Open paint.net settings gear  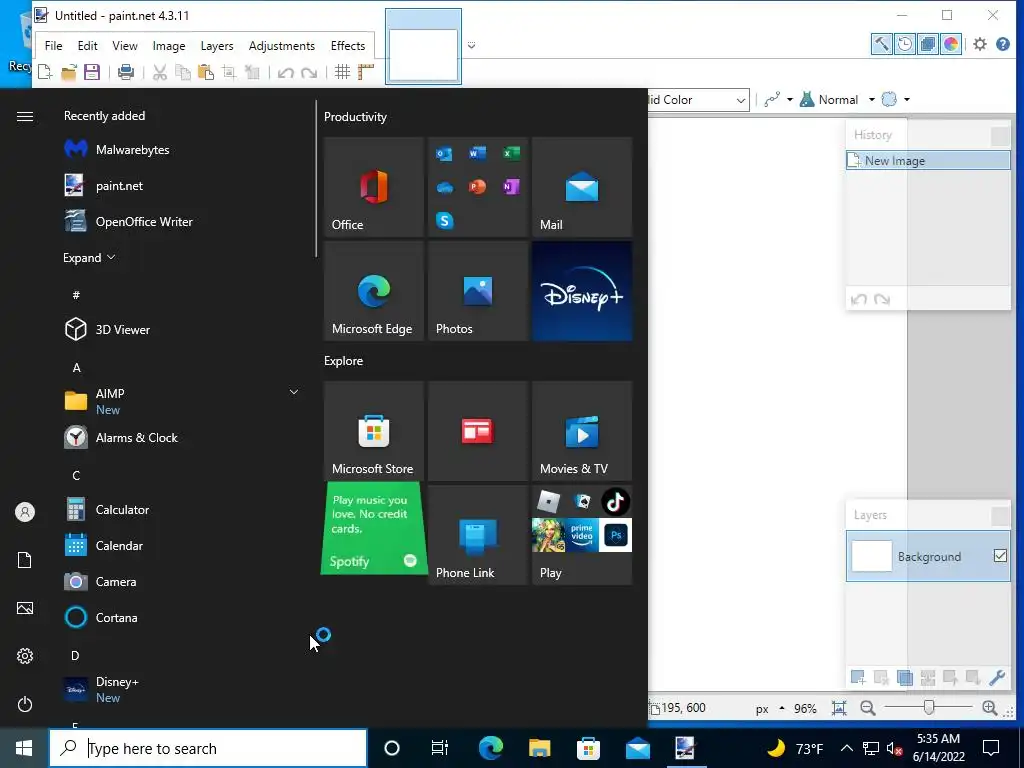980,44
